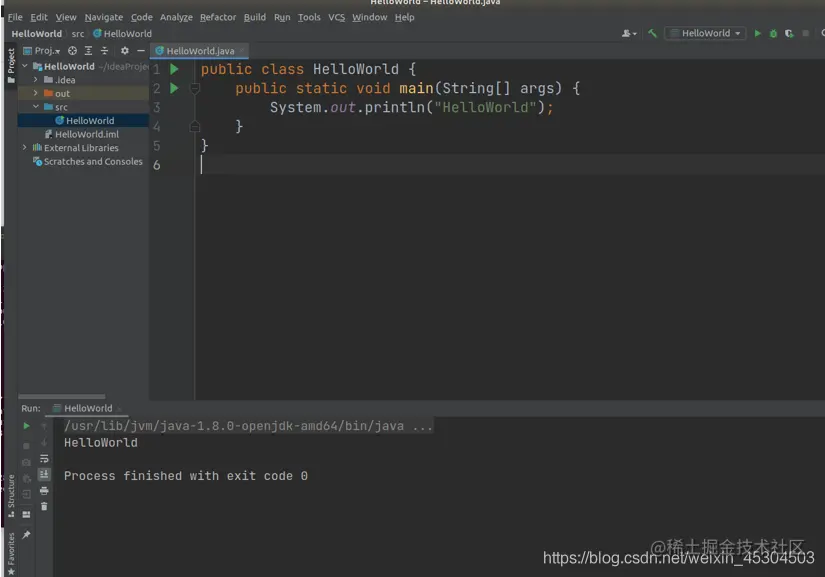This screenshot has height=577, width=825.
Task: Hide the Project panel with minus icon
Action: pos(140,50)
